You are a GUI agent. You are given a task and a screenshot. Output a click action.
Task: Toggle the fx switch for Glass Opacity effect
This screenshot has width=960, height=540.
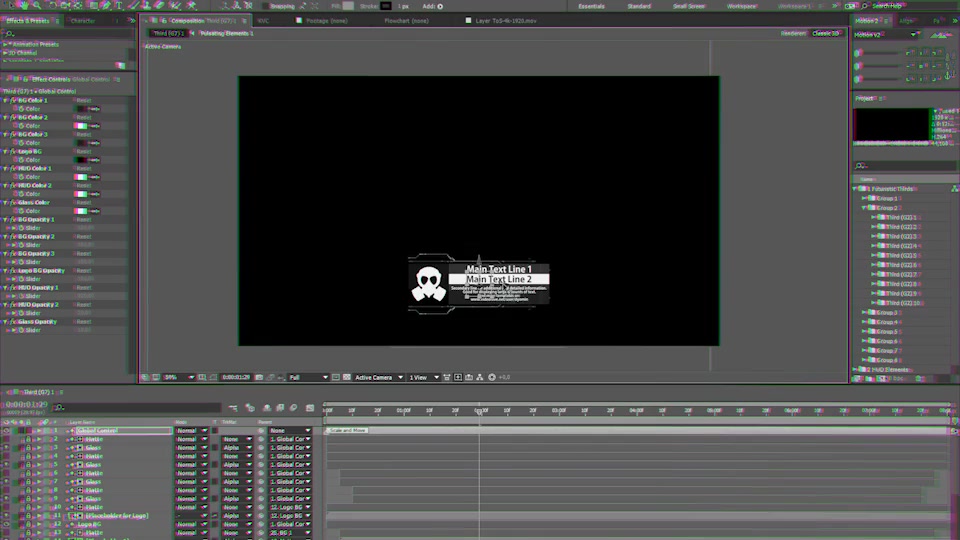(x=13, y=321)
